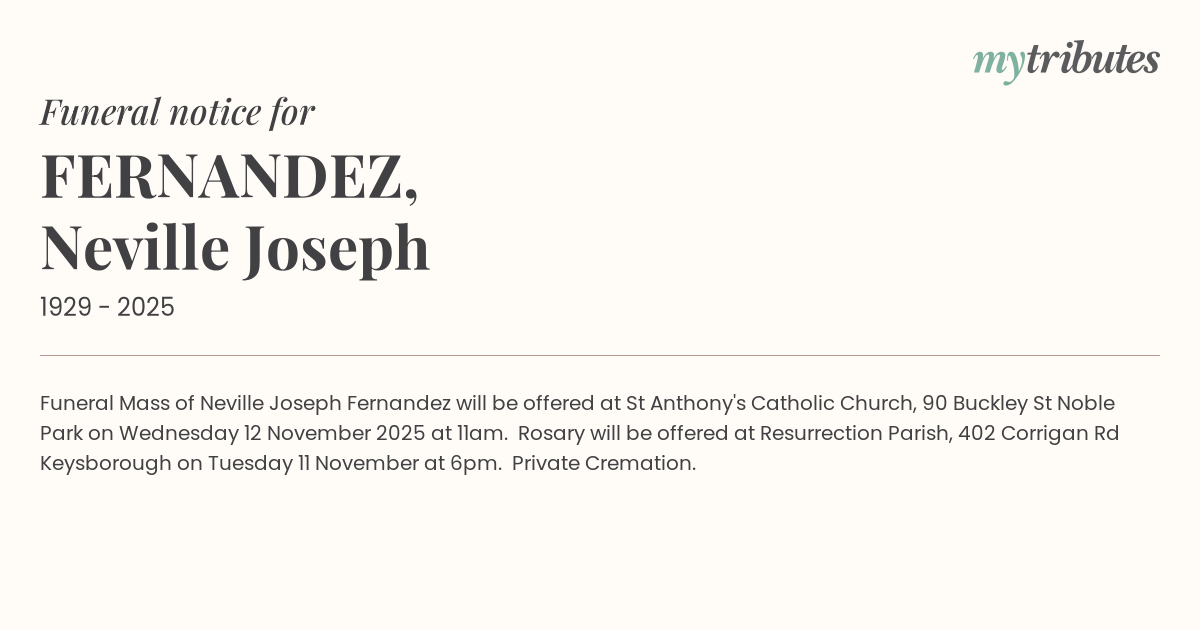Click the "90 Buckley St Noble" address
The height and width of the screenshot is (630, 1200).
1018,403
